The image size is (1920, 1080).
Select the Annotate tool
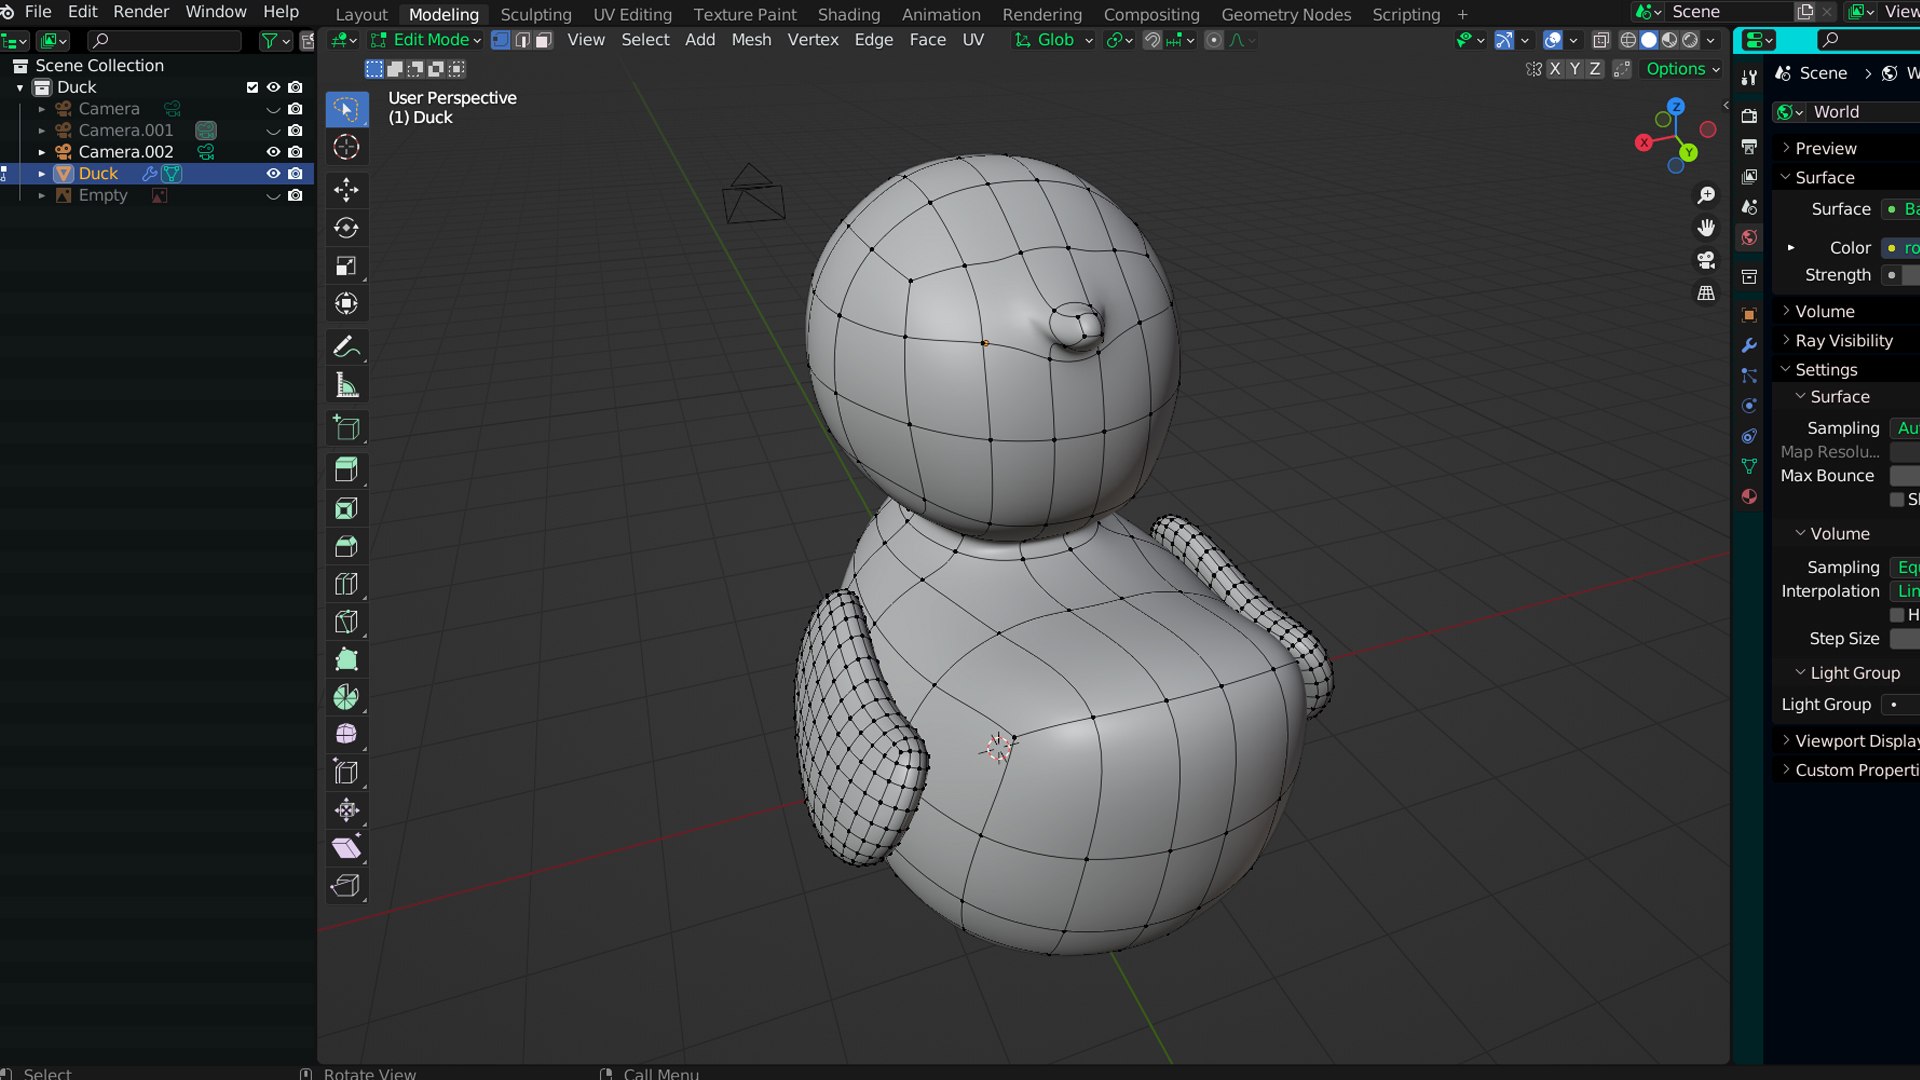pyautogui.click(x=346, y=347)
